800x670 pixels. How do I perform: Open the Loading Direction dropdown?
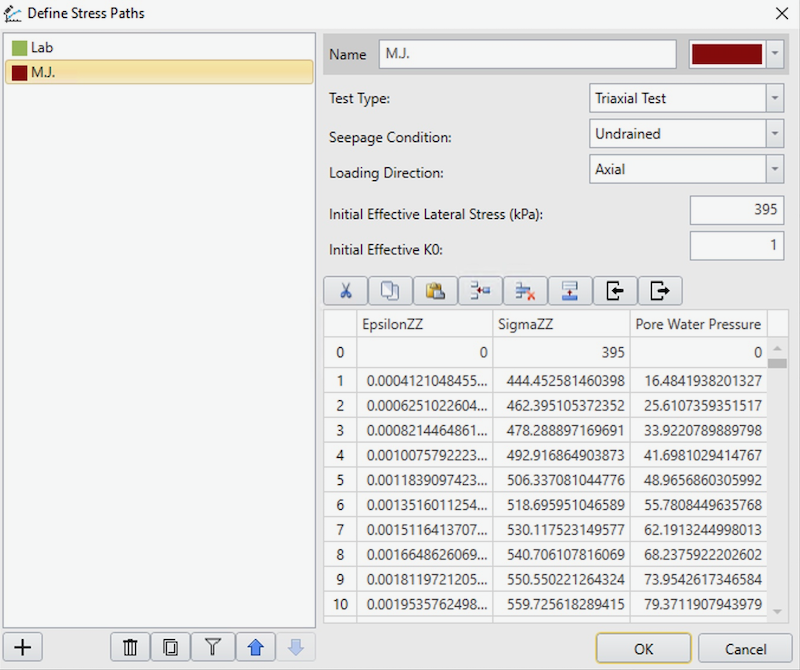(775, 169)
